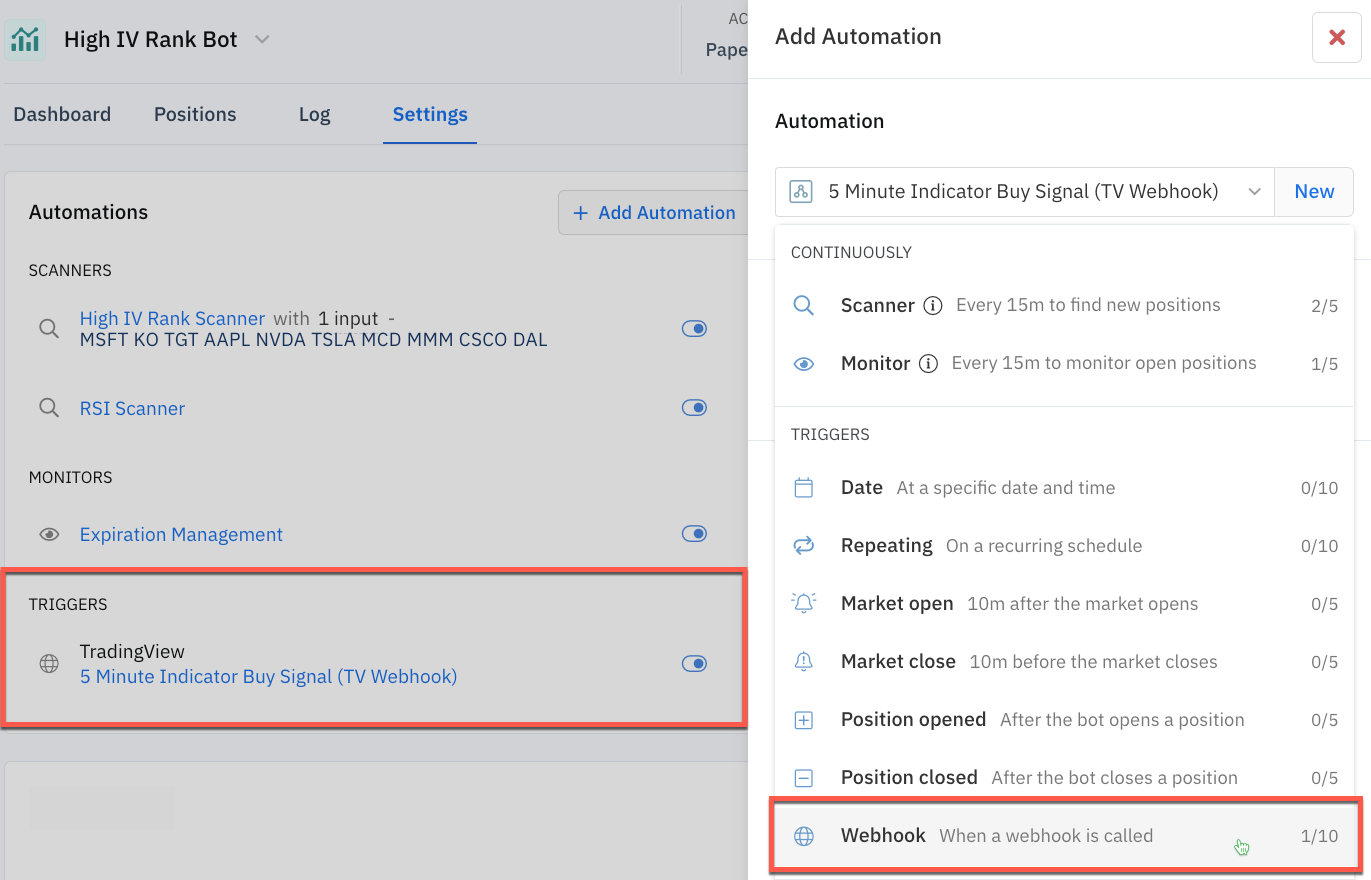
Task: Expand the High IV Rank Bot chevron
Action: [x=262, y=40]
